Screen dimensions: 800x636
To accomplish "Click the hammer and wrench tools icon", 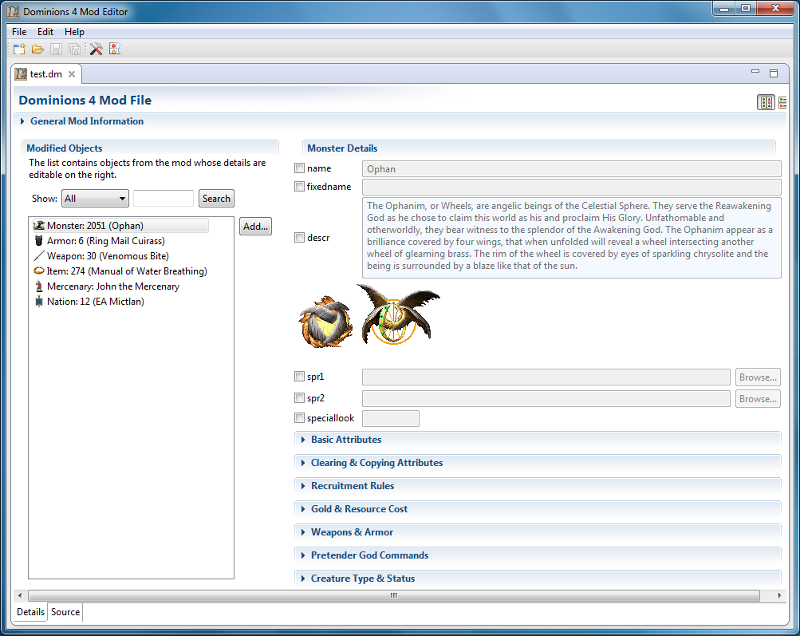I will [96, 49].
